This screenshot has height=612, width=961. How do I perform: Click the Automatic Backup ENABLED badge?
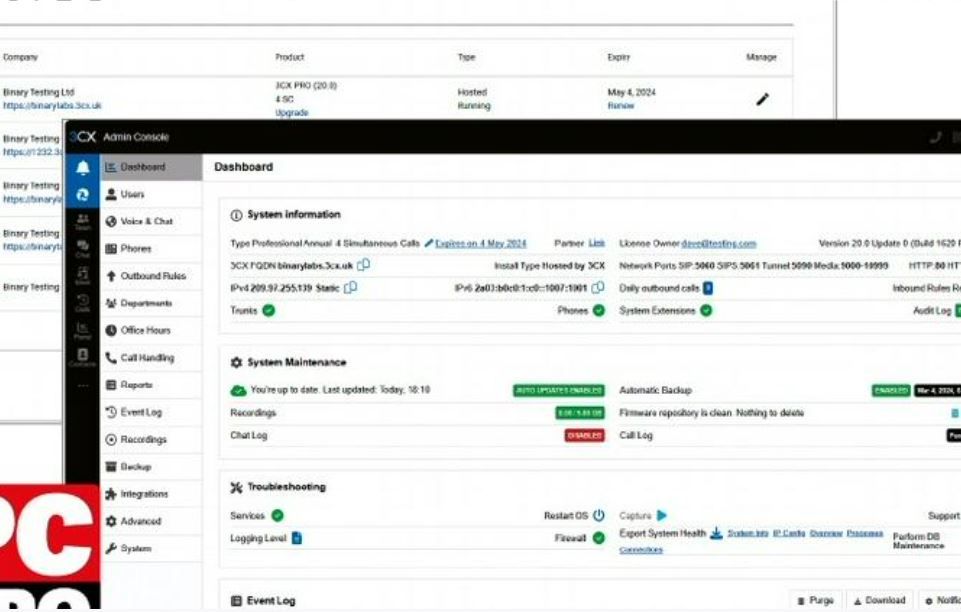891,390
